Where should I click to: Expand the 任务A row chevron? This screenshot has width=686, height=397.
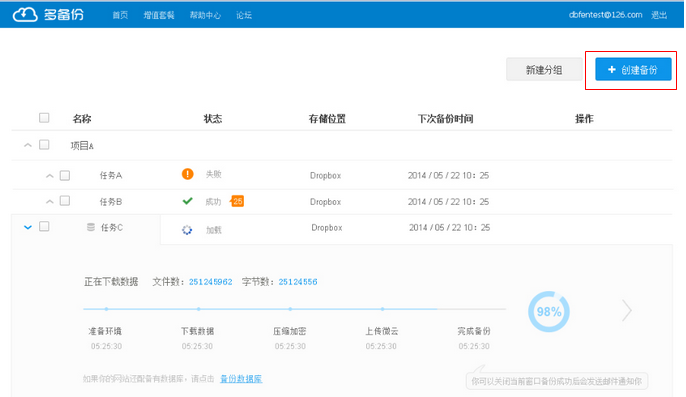click(x=49, y=176)
